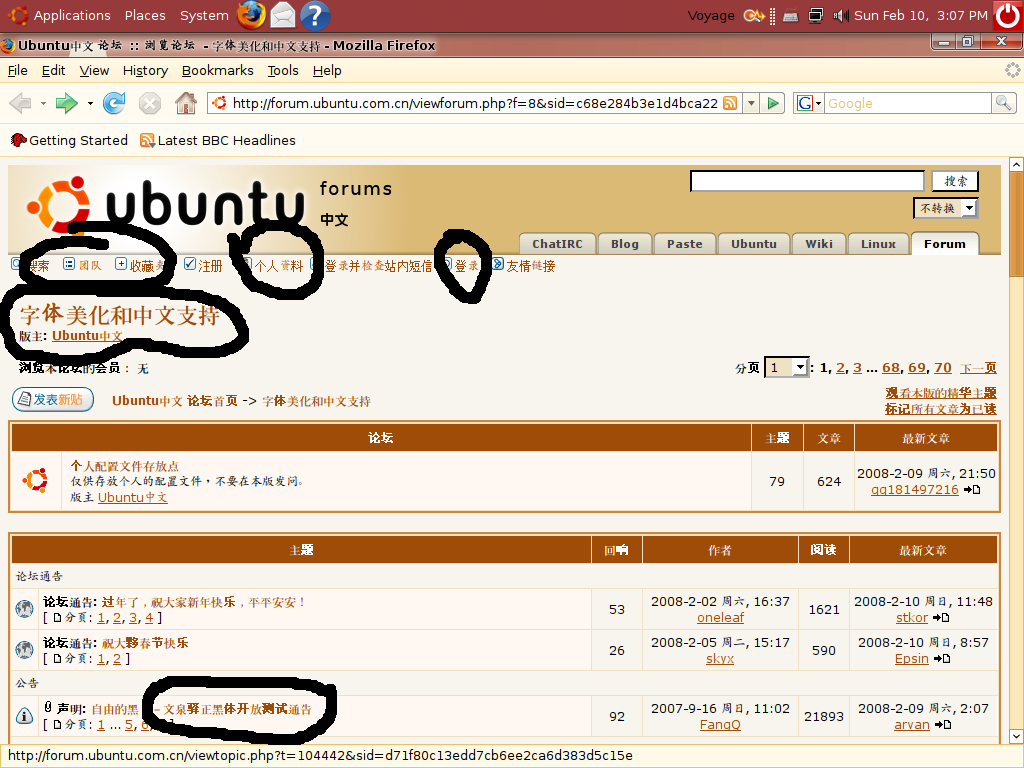Open the help launcher icon in panel
1024x768 pixels.
click(315, 15)
